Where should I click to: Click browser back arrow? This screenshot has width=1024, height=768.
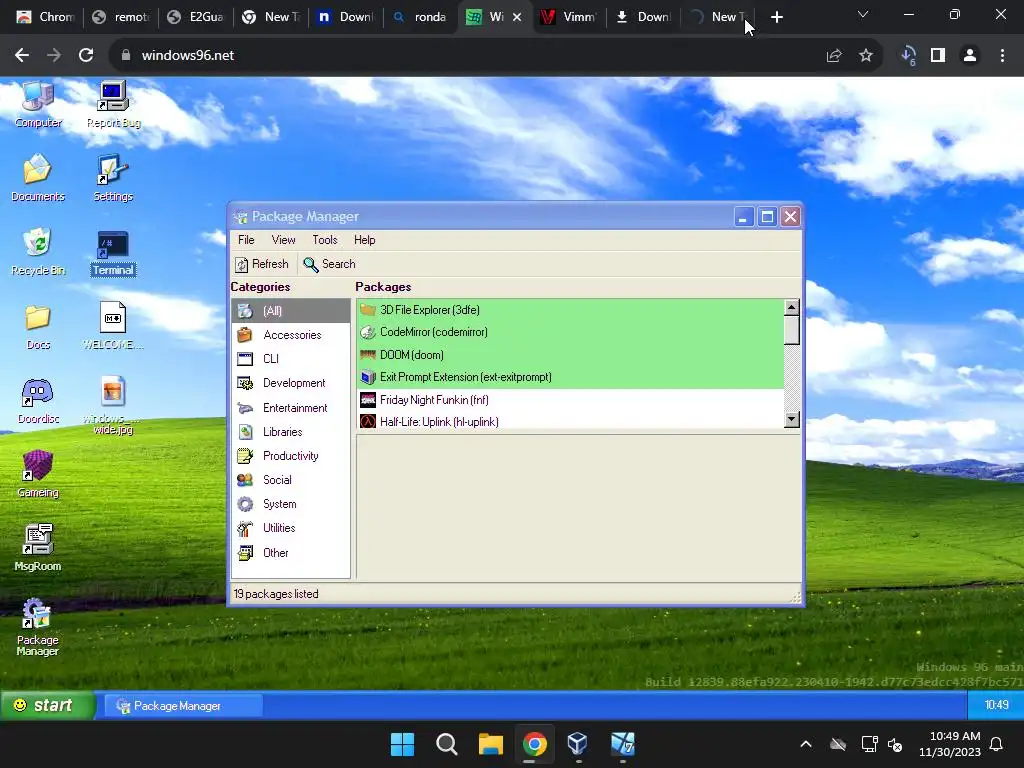pos(22,56)
